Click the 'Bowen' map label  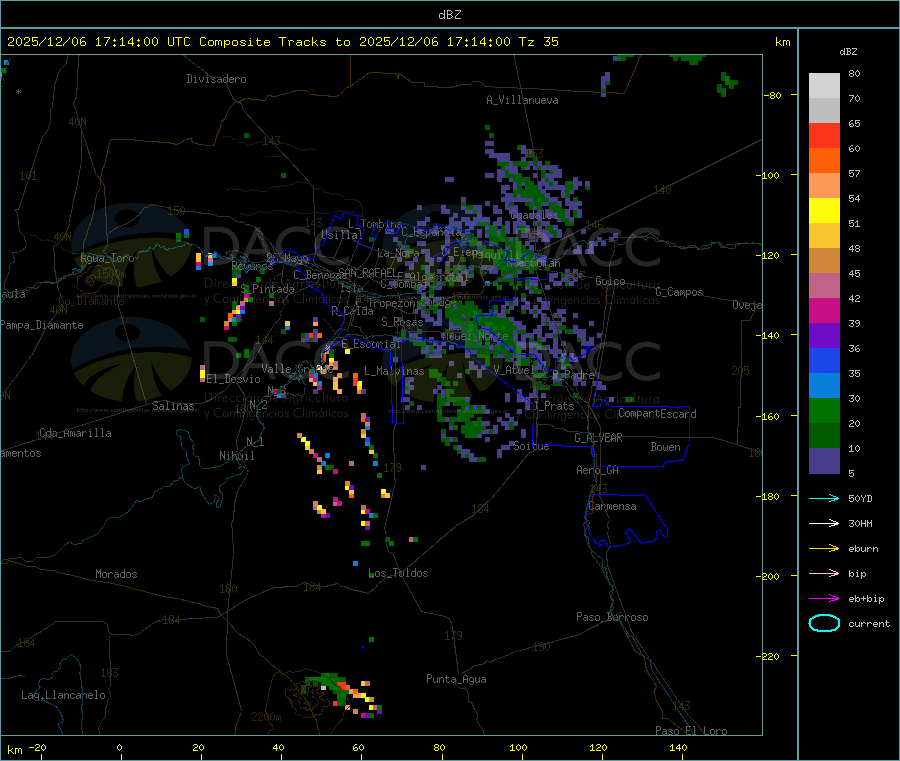click(665, 447)
